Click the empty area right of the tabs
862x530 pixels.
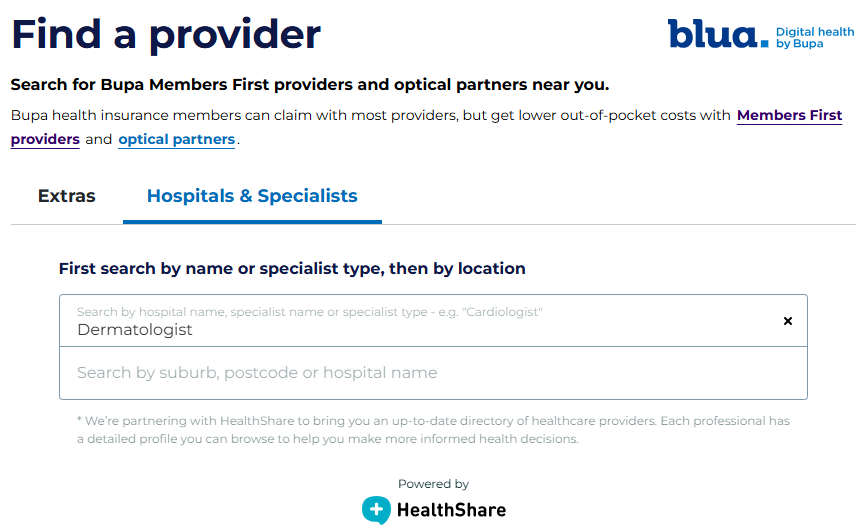(x=620, y=196)
